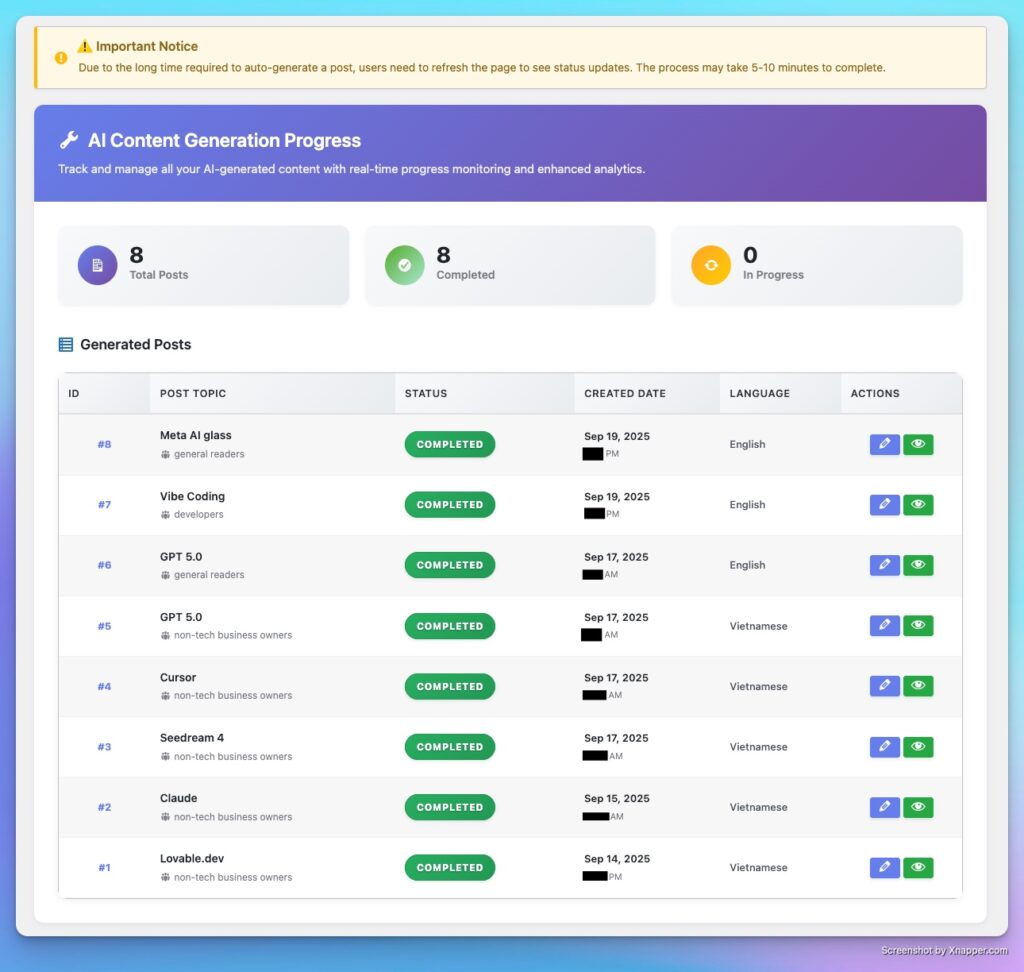Sort by Created Date column header
This screenshot has width=1024, height=972.
(x=625, y=394)
